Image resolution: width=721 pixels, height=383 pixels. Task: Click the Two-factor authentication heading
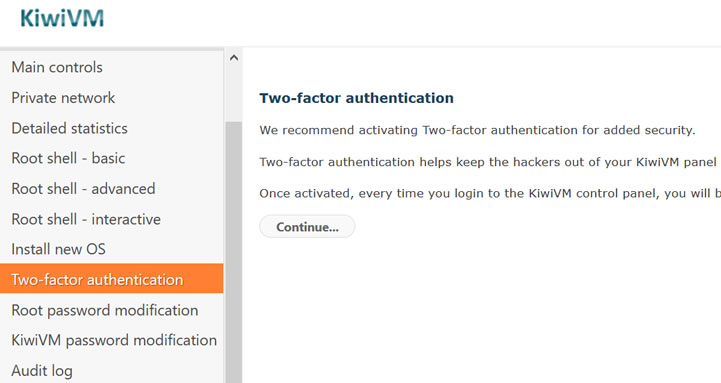coord(356,98)
